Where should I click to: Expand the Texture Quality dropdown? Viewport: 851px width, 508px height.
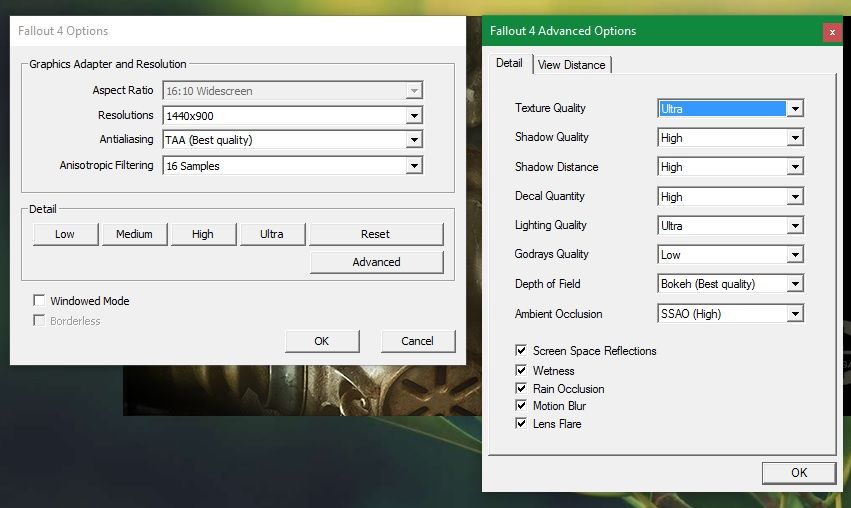[x=730, y=109]
